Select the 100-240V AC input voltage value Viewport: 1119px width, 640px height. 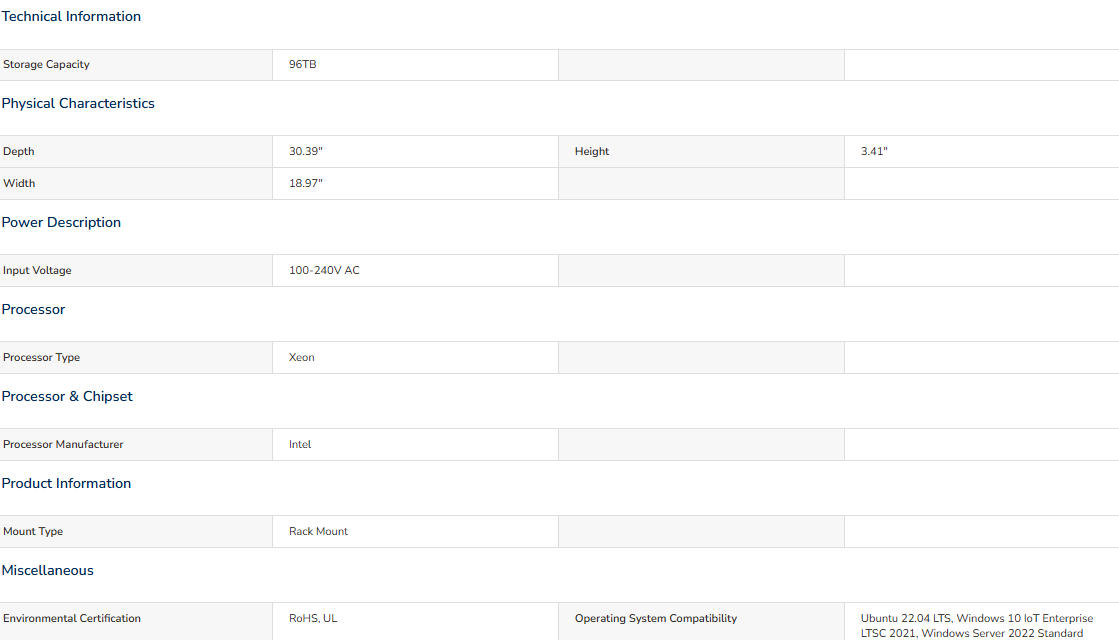[324, 270]
